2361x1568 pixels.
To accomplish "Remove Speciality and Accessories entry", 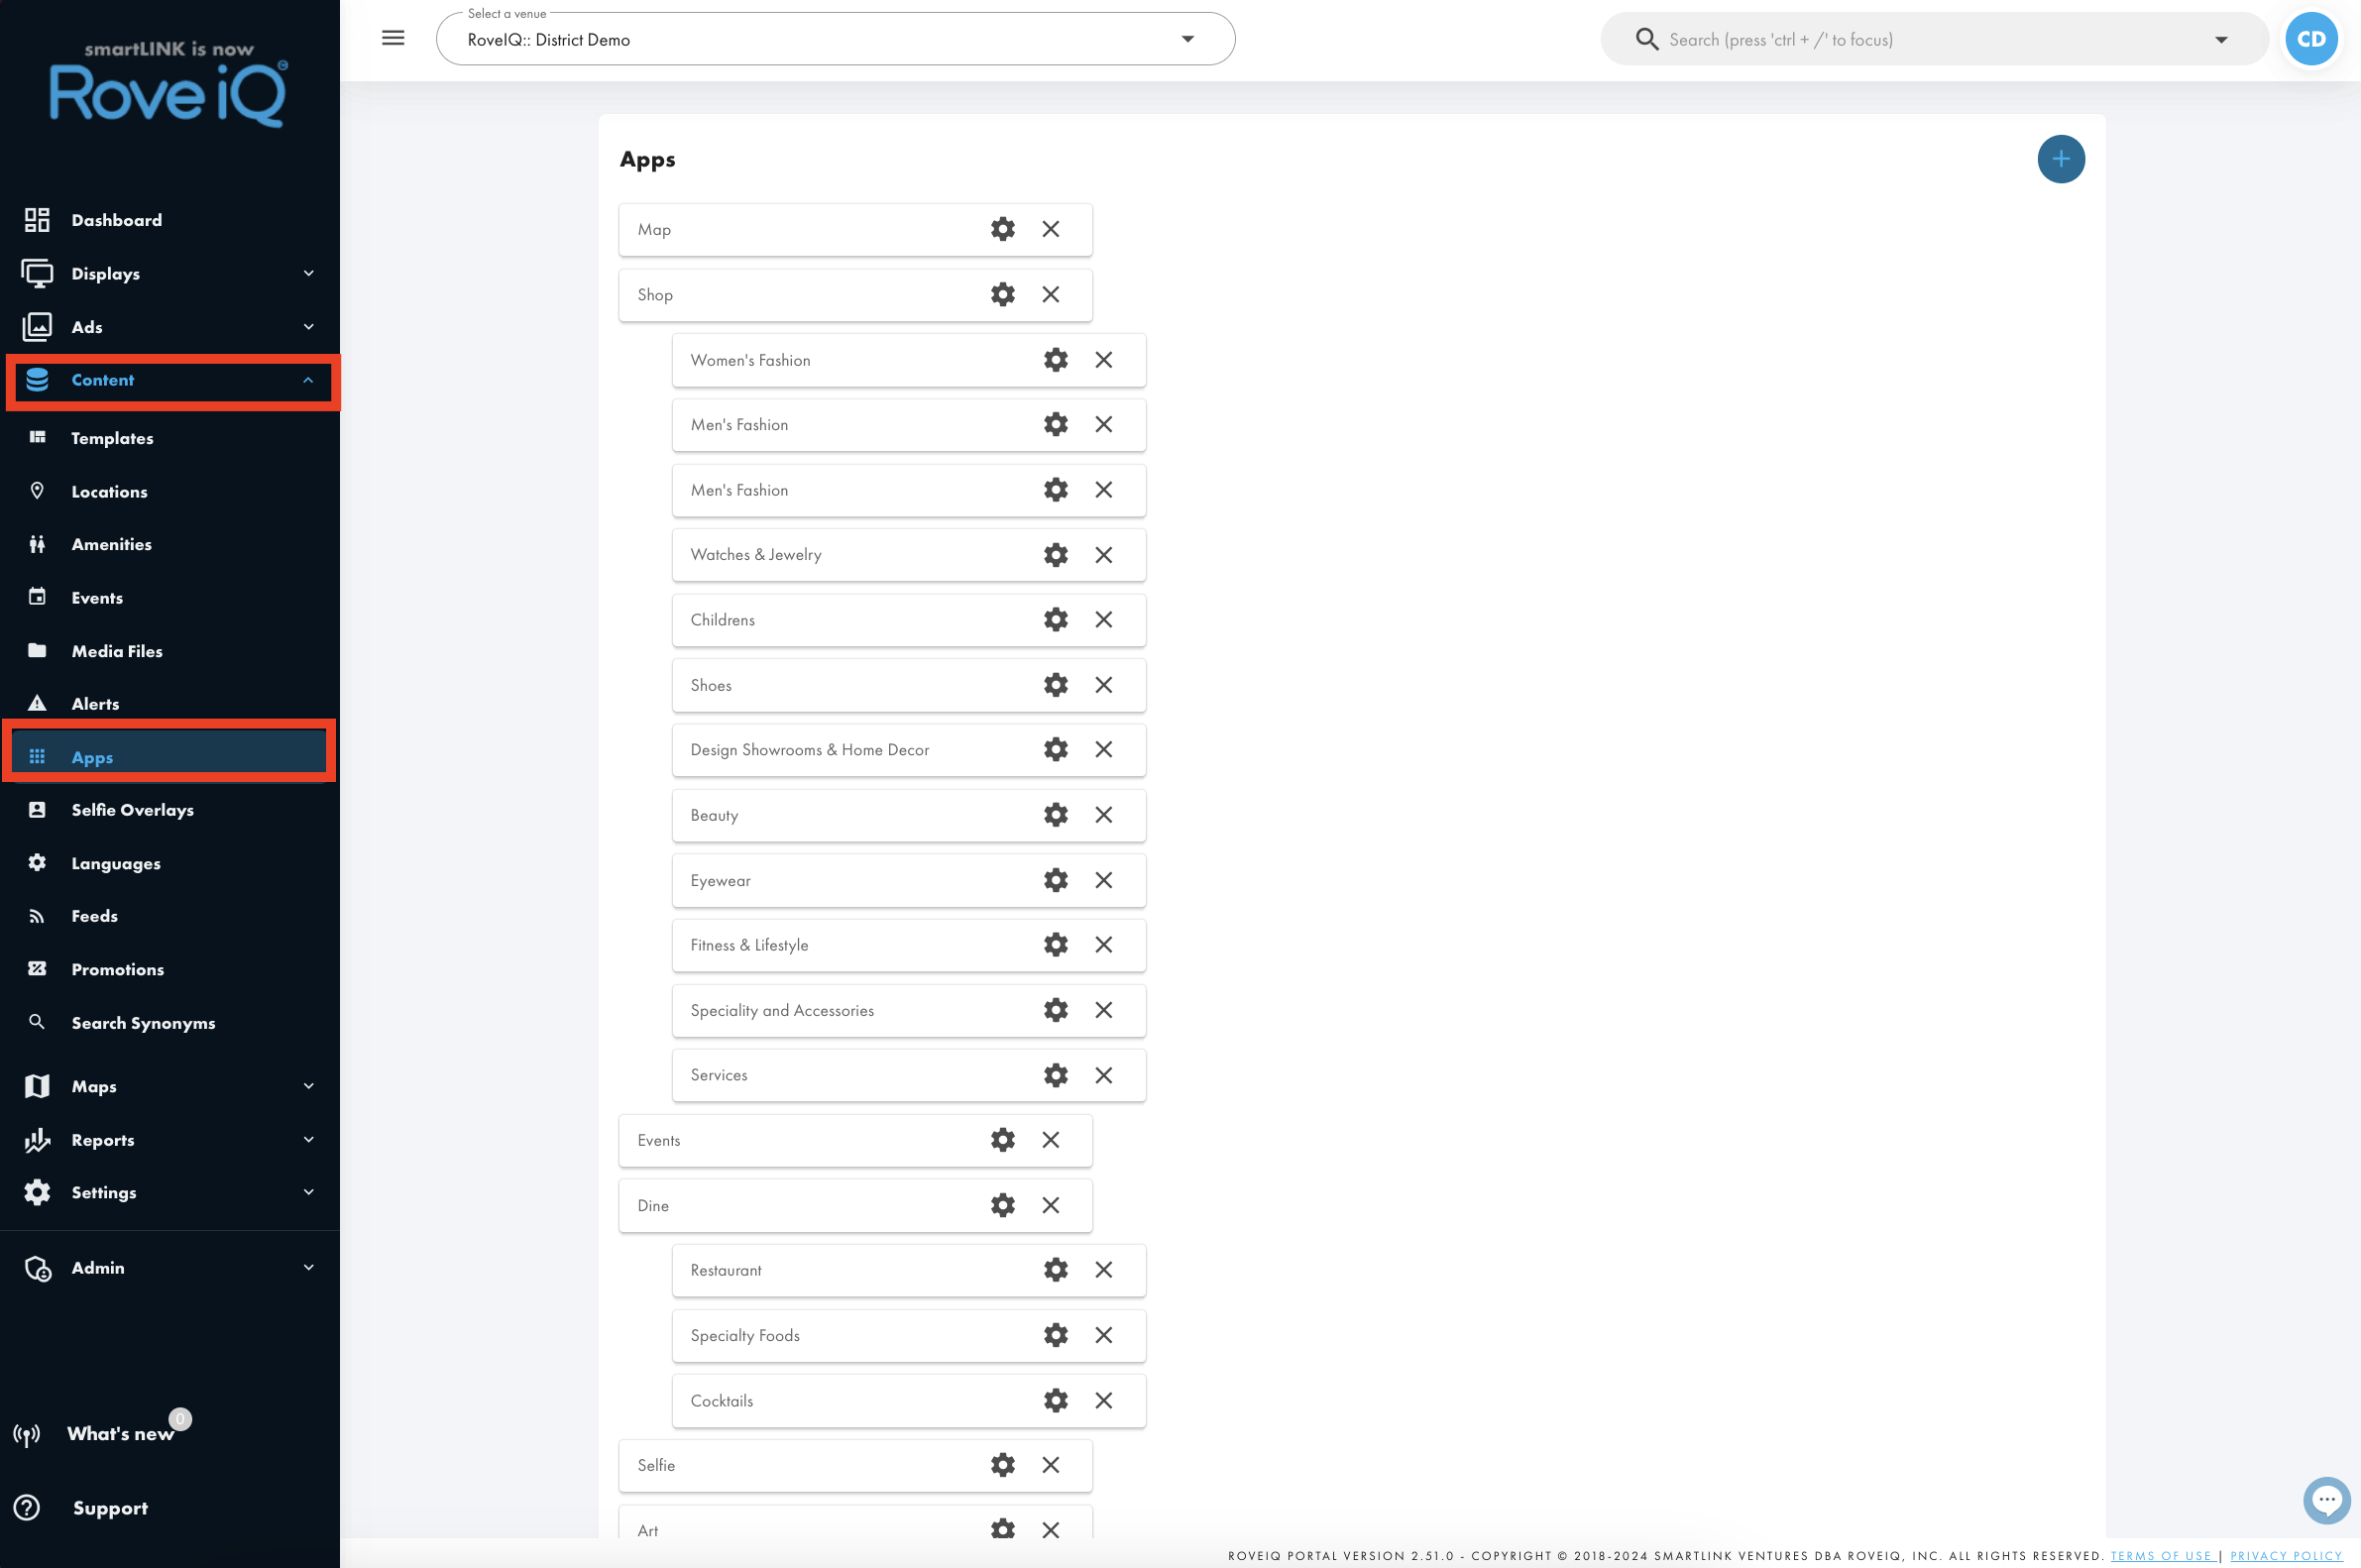I will [1103, 1010].
